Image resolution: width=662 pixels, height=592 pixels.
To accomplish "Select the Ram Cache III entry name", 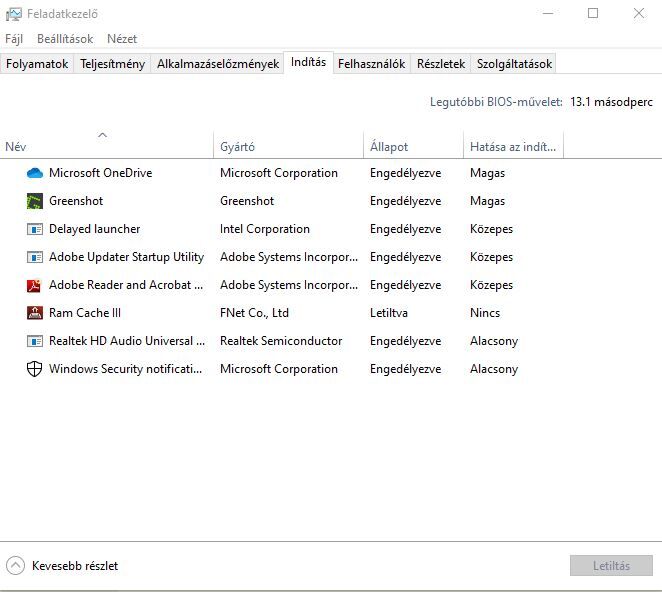I will point(85,313).
